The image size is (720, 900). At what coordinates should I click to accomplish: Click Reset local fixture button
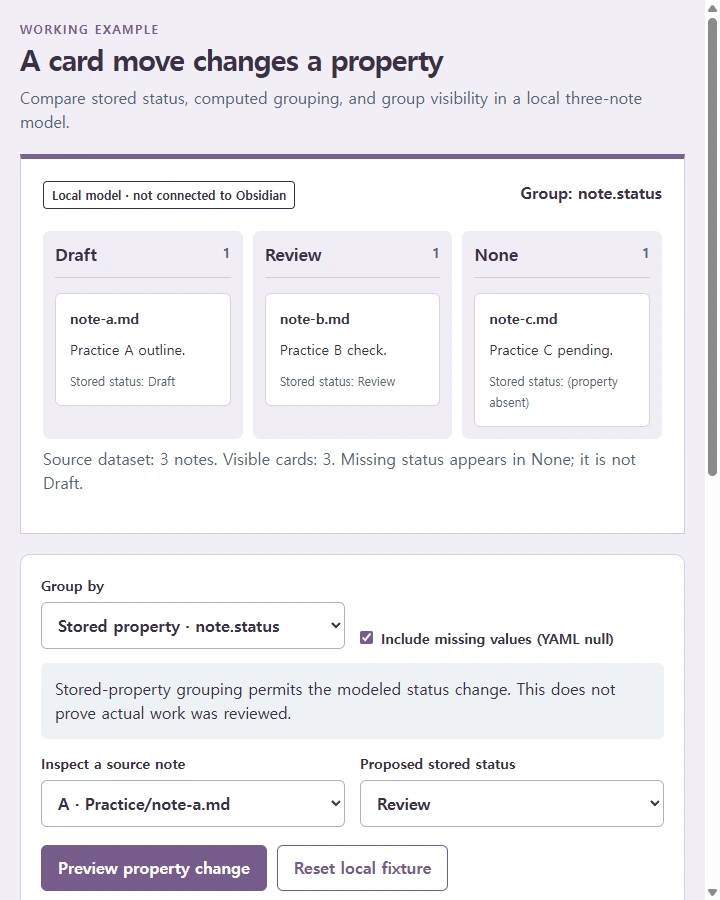tap(362, 868)
